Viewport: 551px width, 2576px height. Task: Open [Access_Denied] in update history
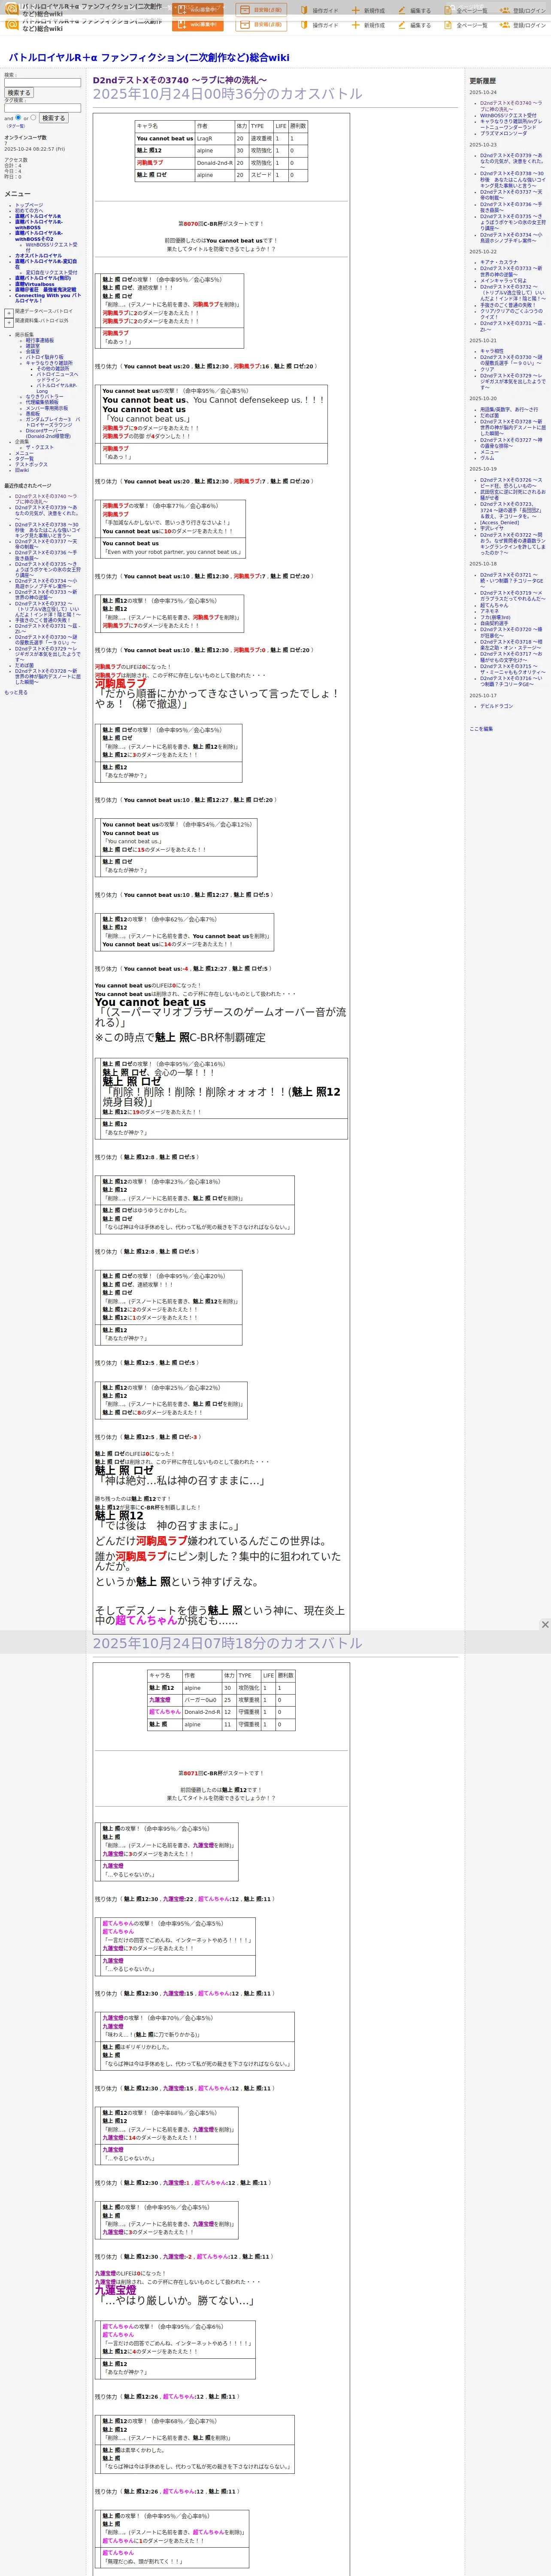[499, 522]
